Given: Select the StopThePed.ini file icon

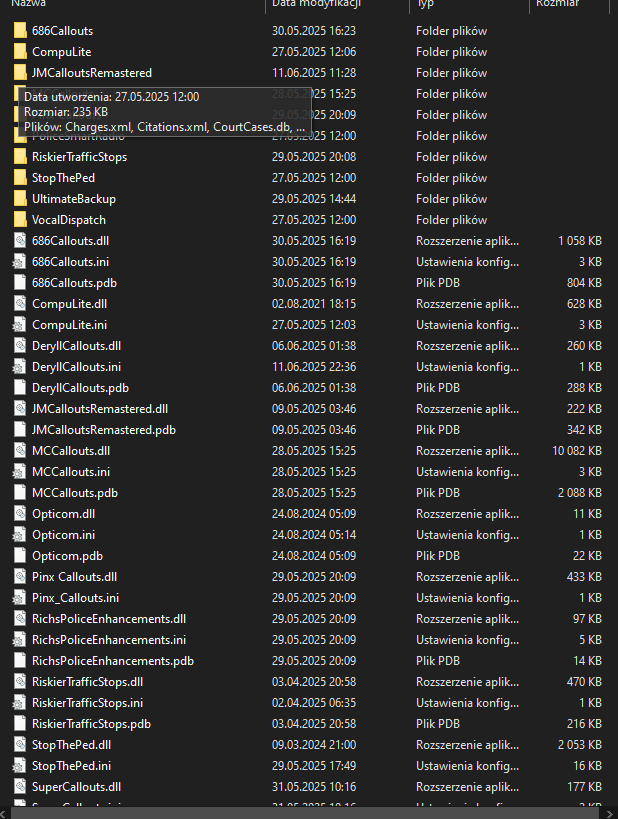Looking at the screenshot, I should point(19,766).
